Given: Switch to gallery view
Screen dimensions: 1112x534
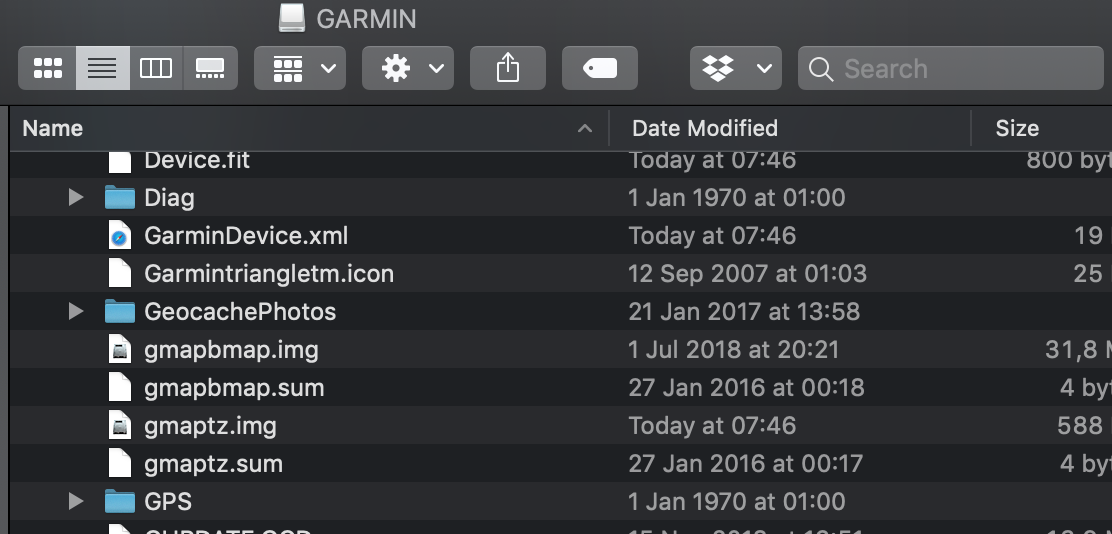Looking at the screenshot, I should [x=210, y=68].
